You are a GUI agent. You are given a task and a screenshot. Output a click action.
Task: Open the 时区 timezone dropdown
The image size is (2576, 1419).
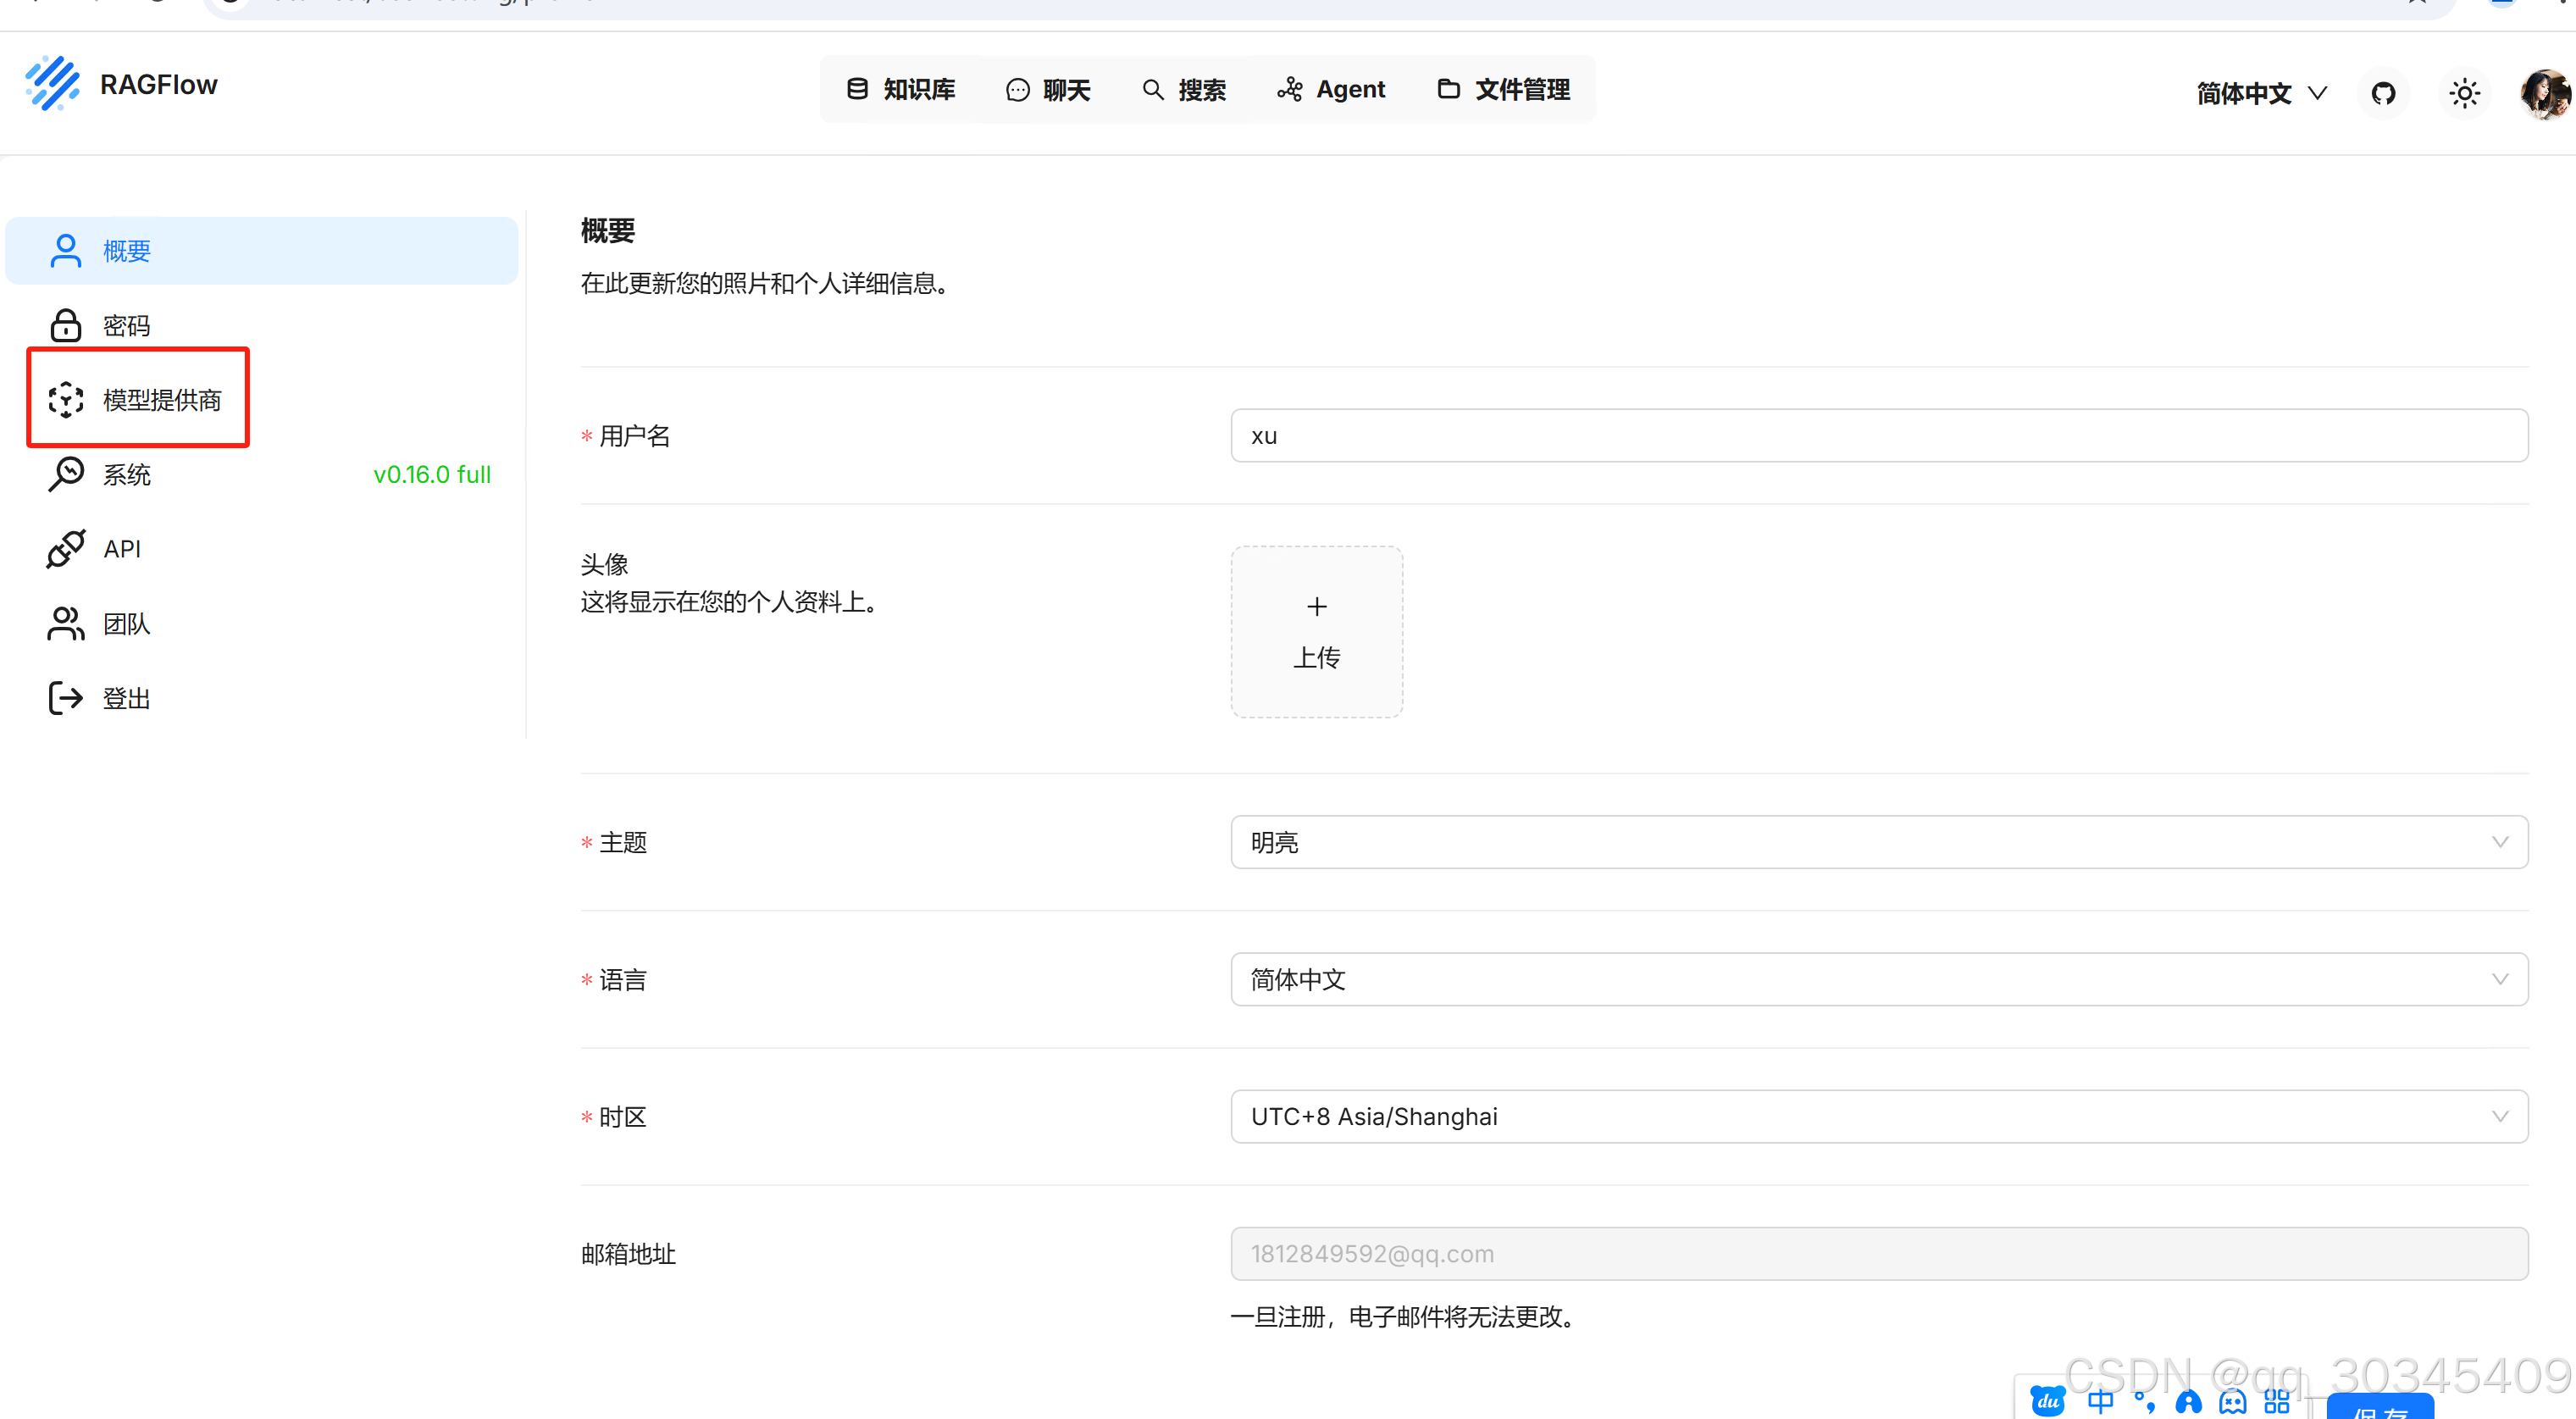(1878, 1116)
